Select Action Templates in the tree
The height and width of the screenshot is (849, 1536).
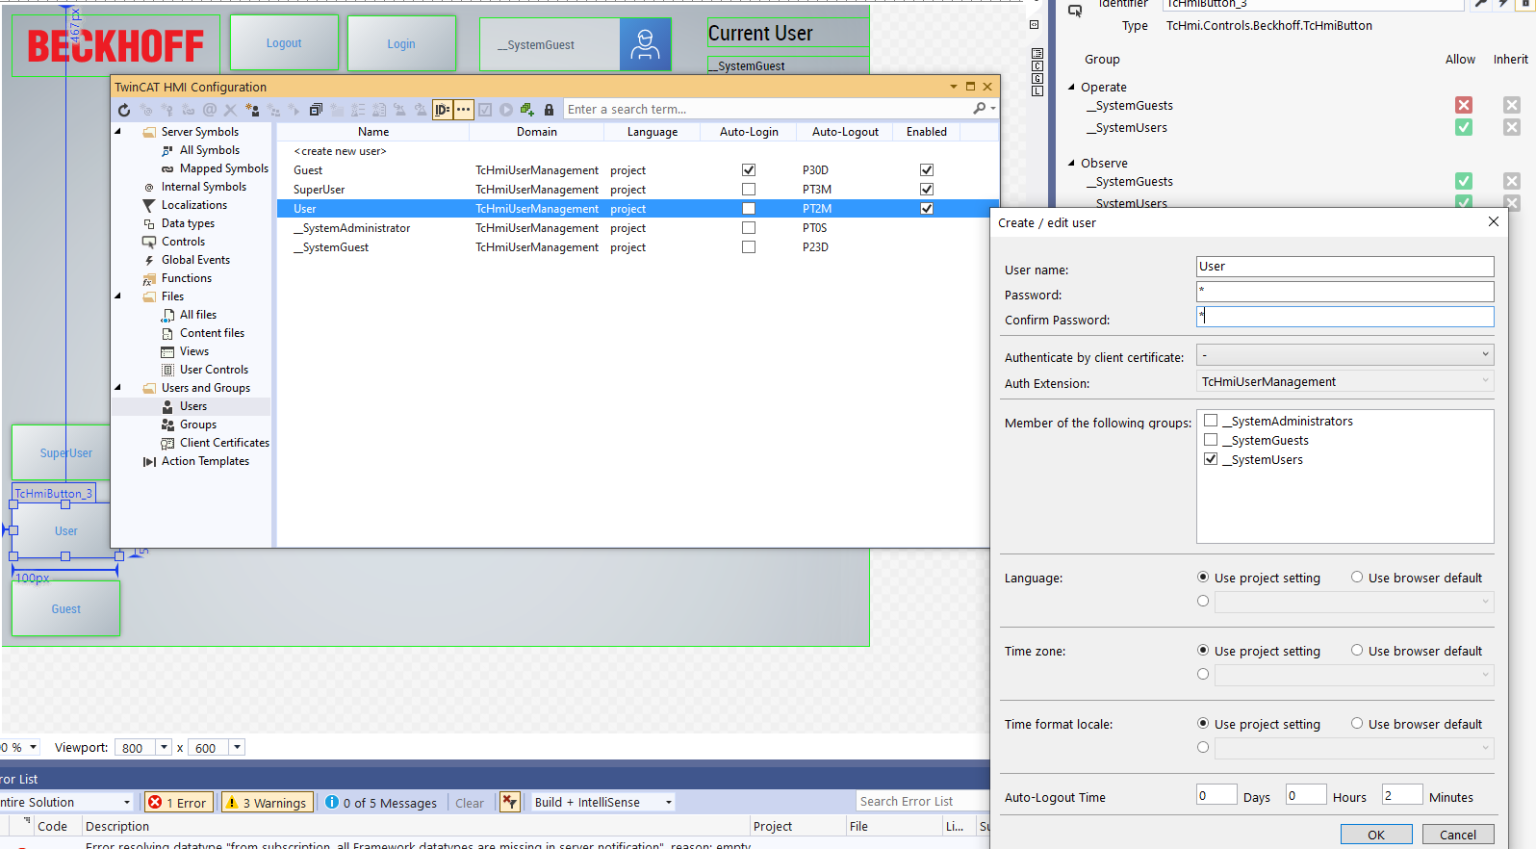tap(204, 461)
